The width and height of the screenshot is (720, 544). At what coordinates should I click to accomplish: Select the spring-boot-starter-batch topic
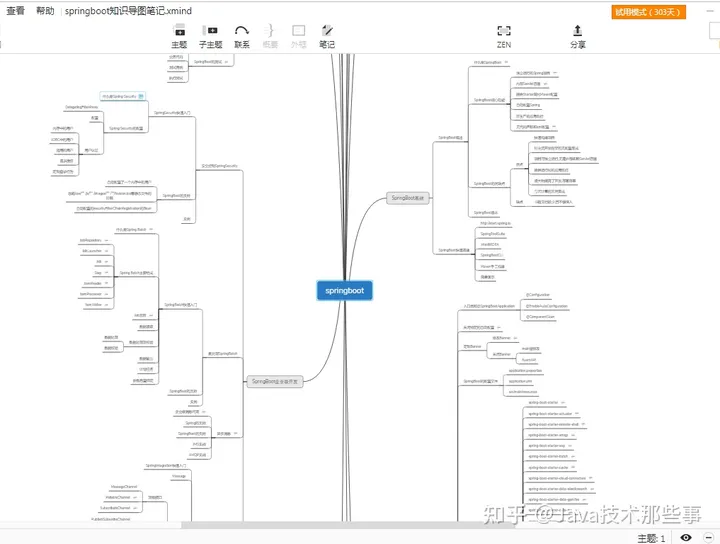548,456
